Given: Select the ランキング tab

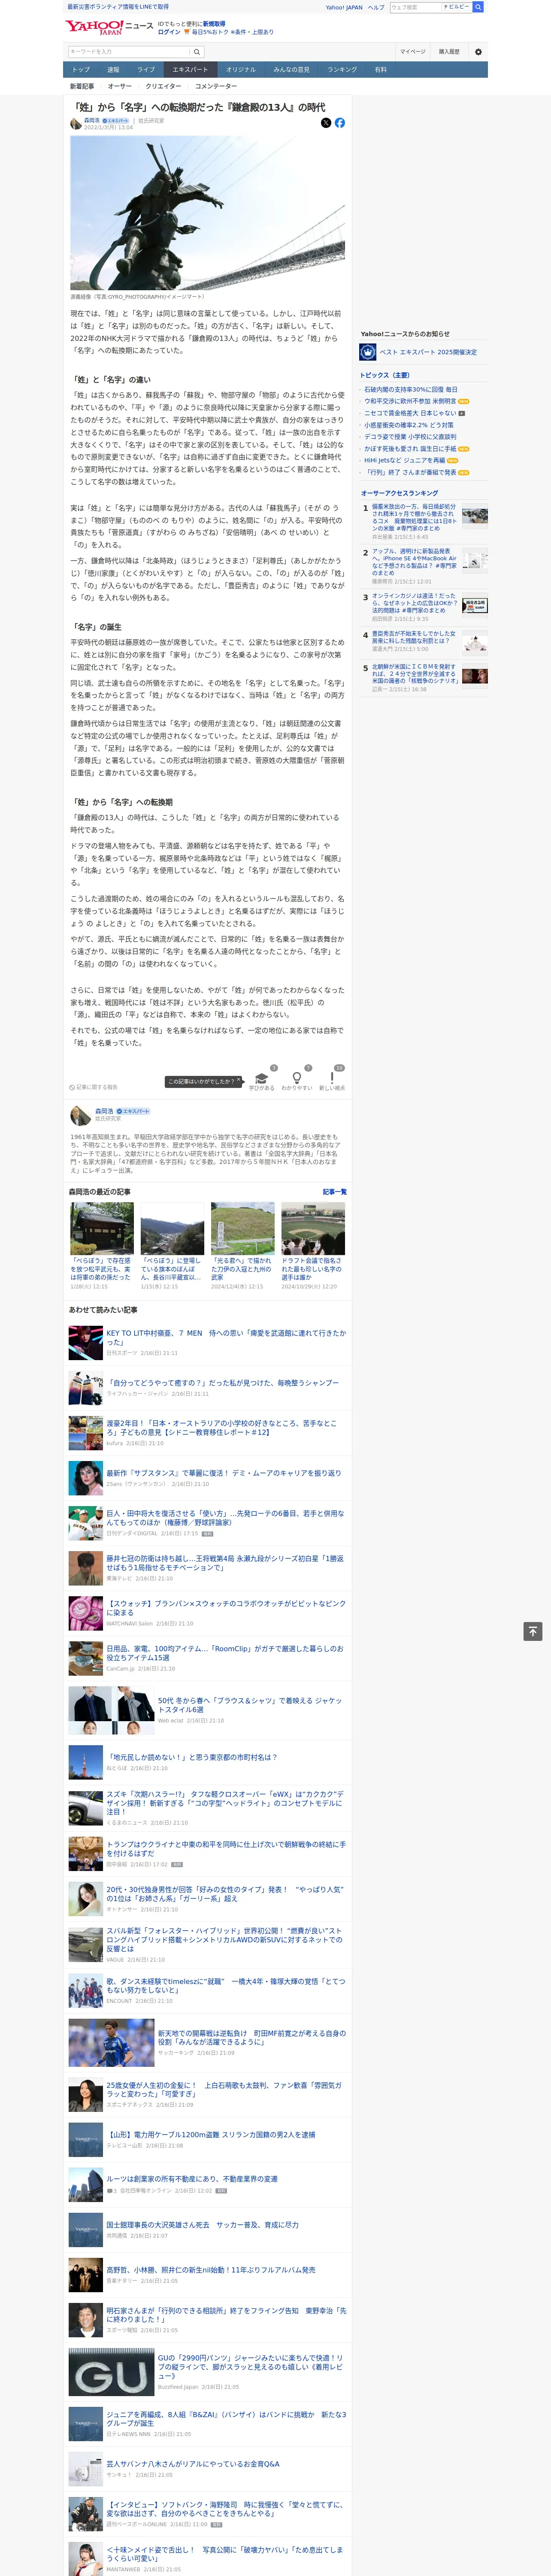Looking at the screenshot, I should [x=342, y=70].
